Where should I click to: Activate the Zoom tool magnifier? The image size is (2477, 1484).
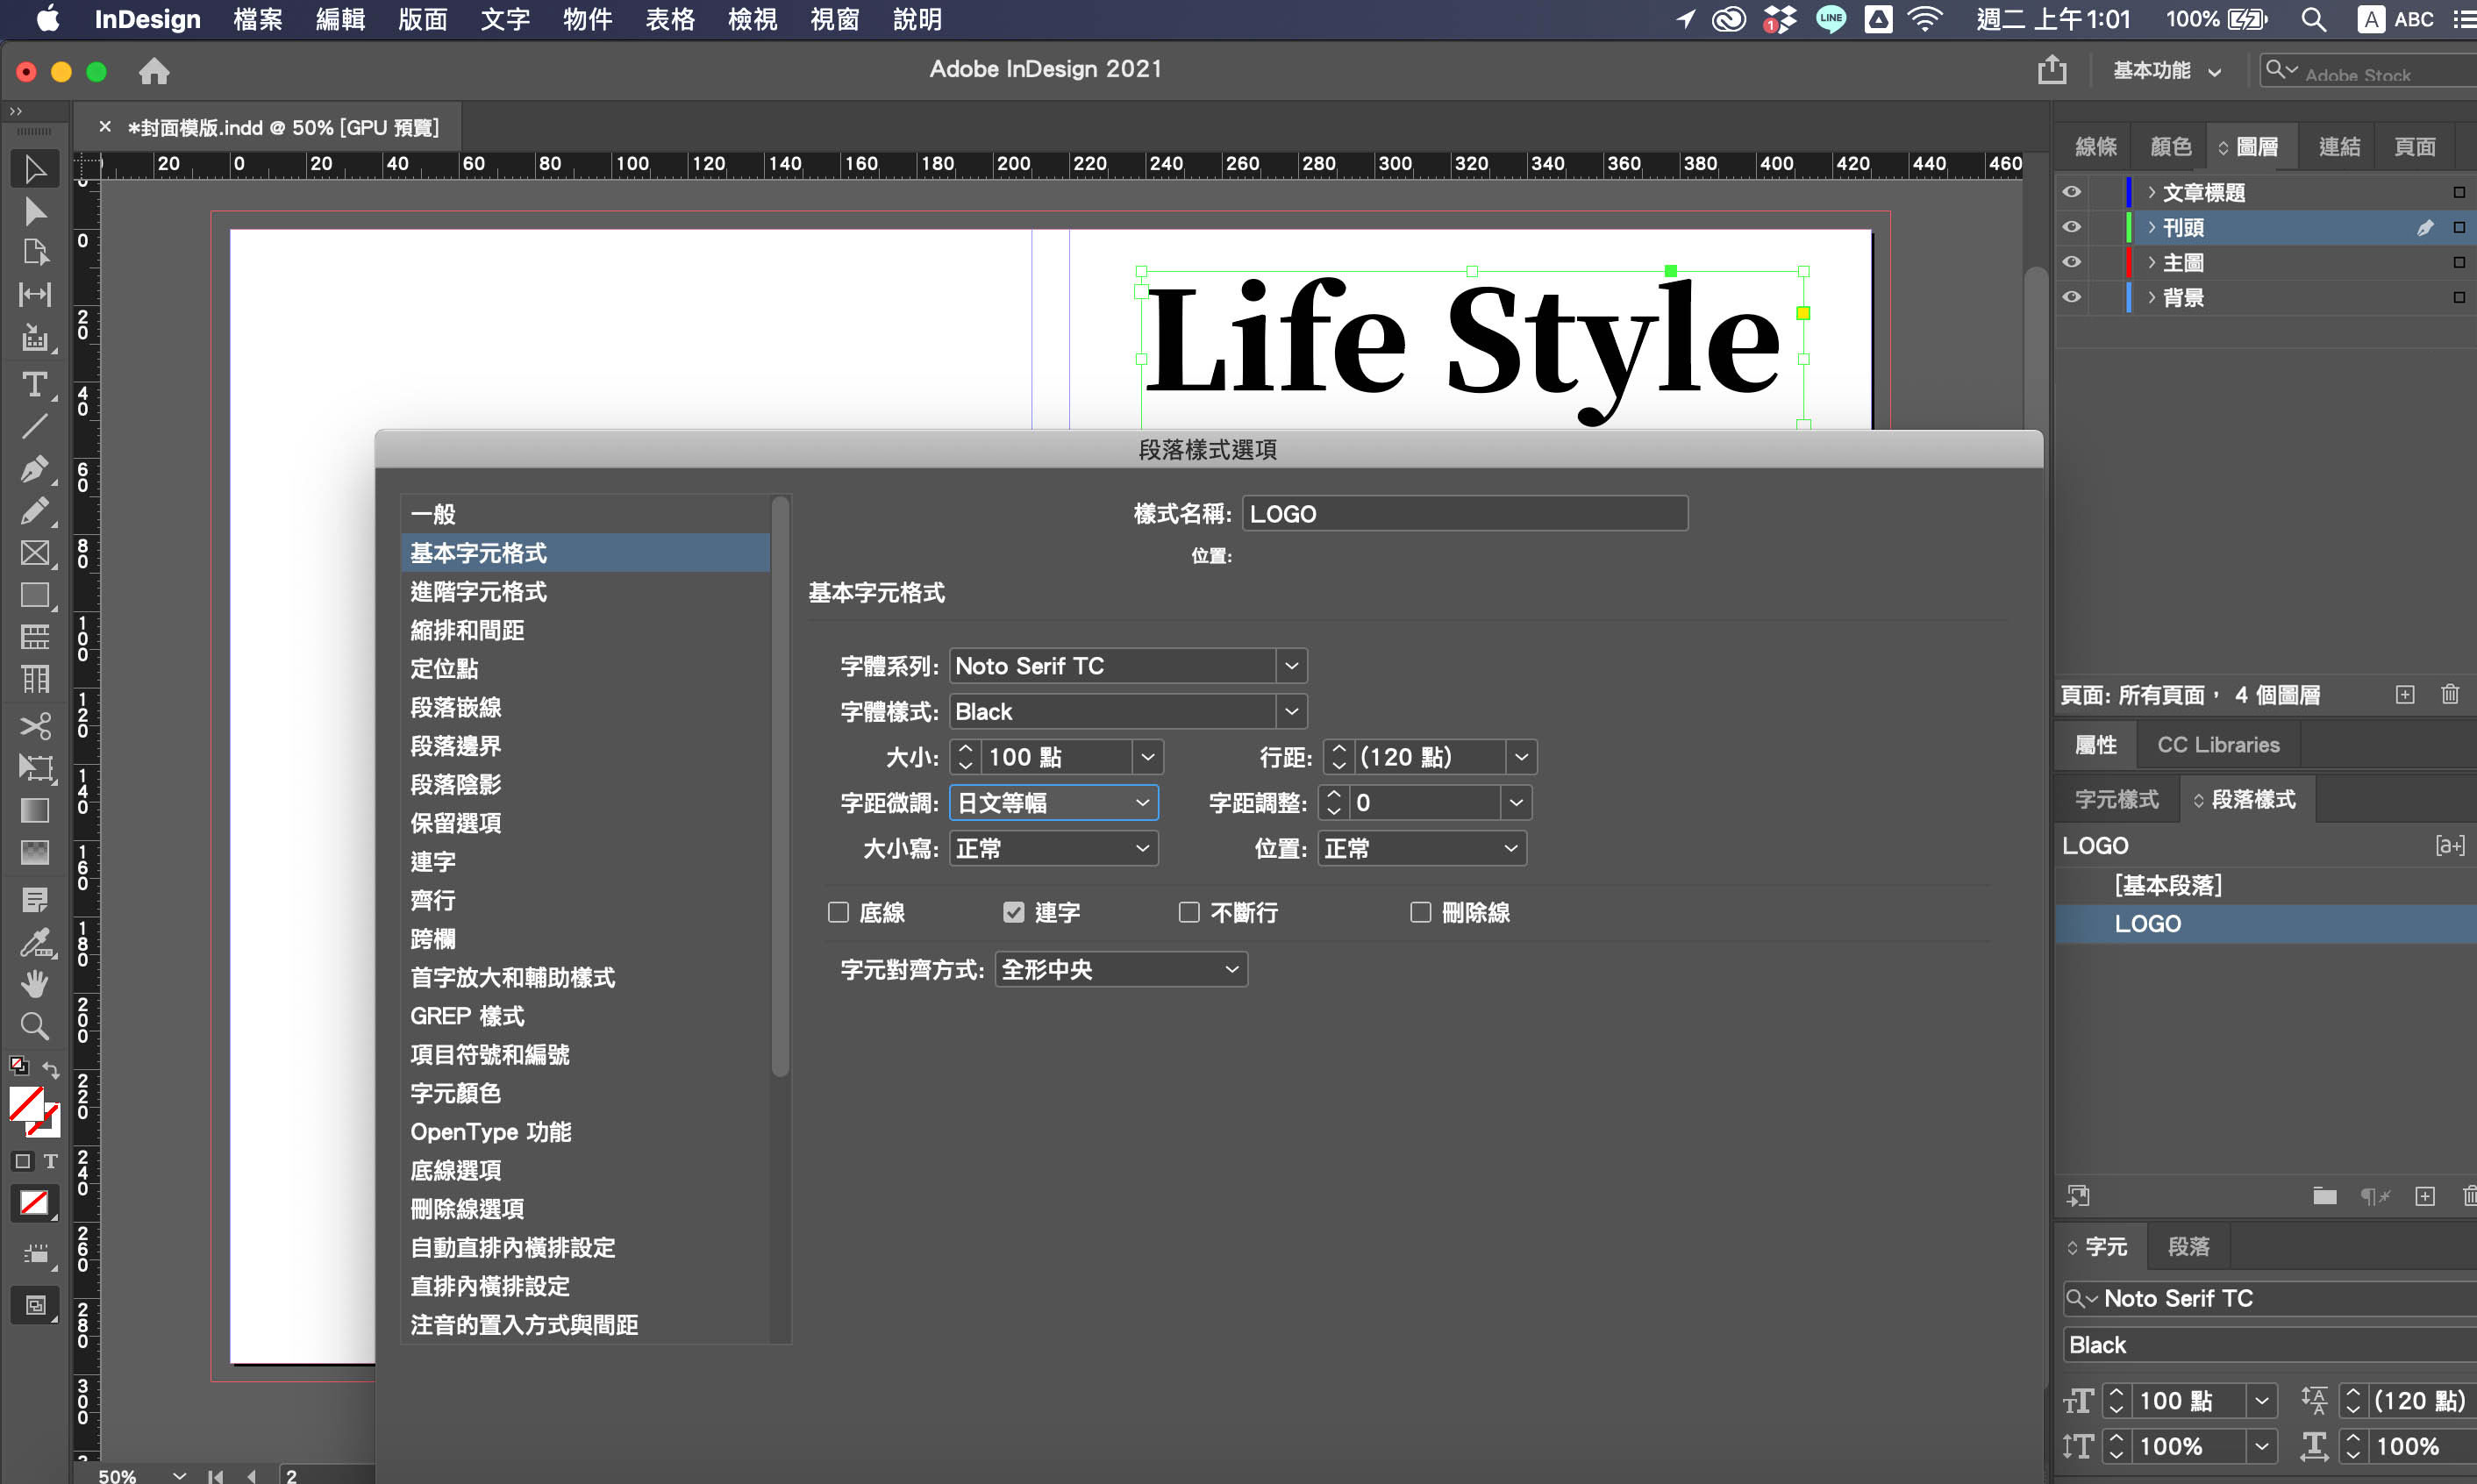[x=34, y=1026]
